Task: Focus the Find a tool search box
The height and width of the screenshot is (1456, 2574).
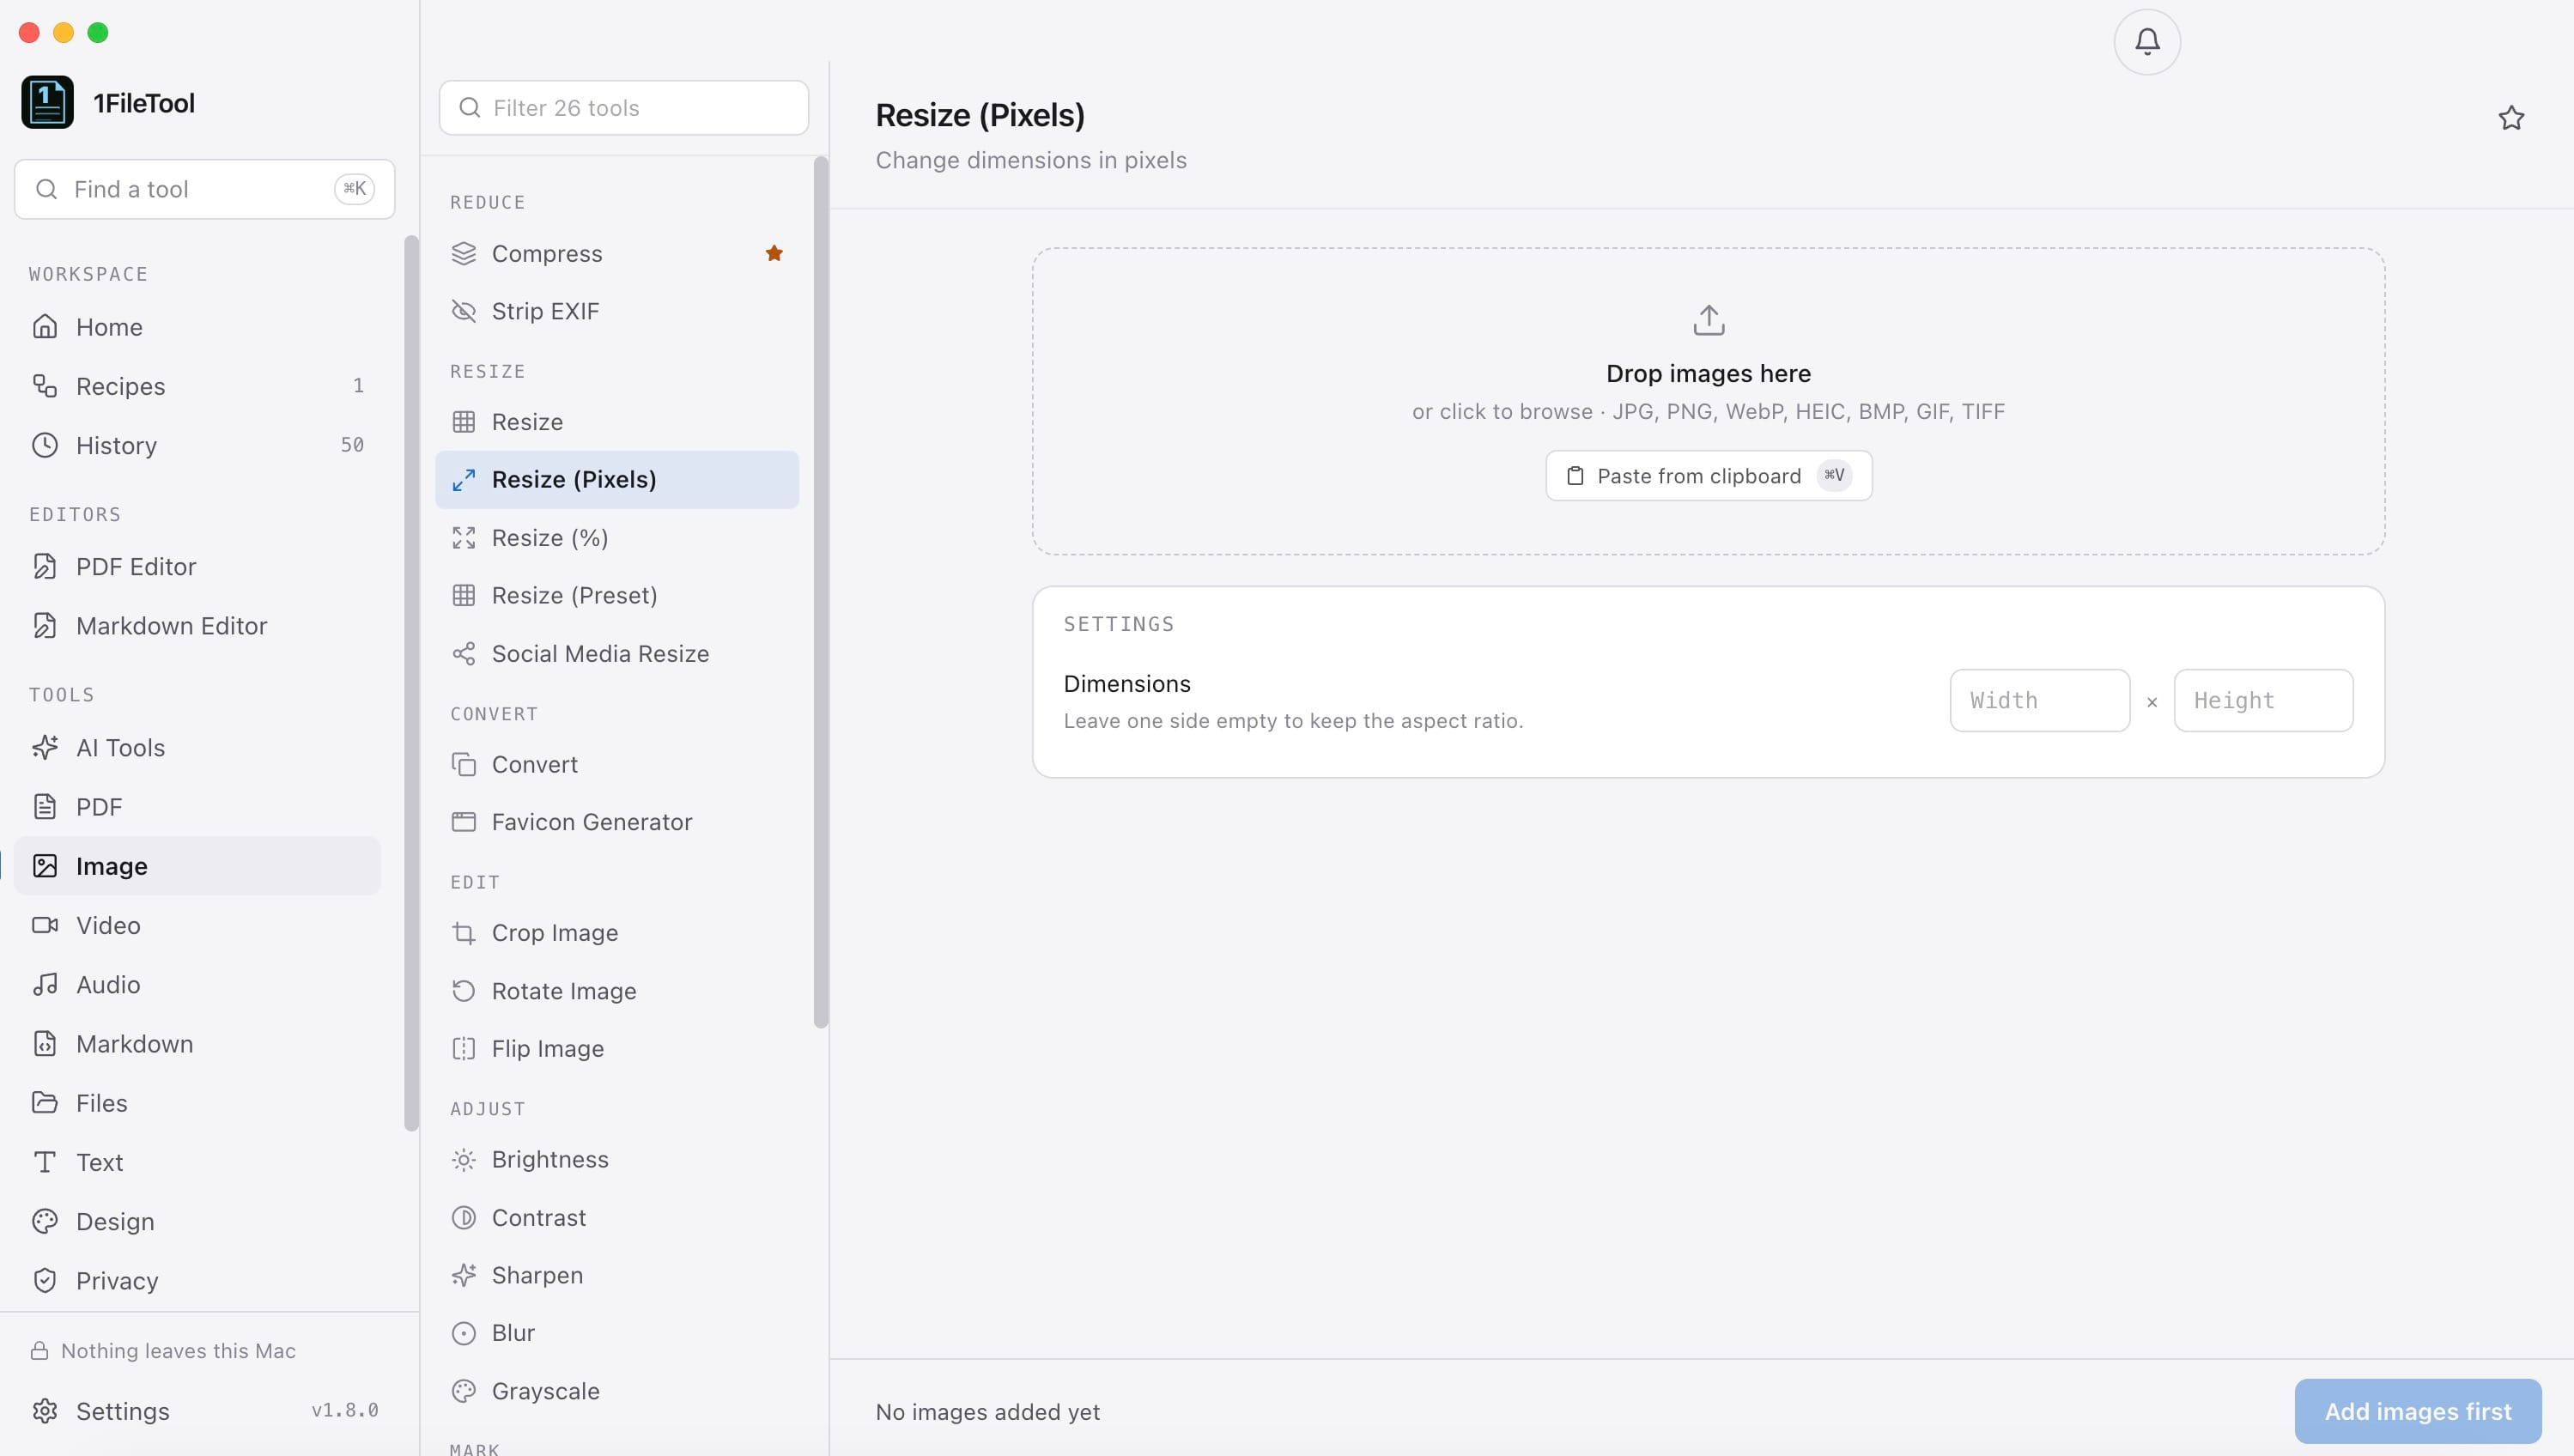Action: pos(204,189)
